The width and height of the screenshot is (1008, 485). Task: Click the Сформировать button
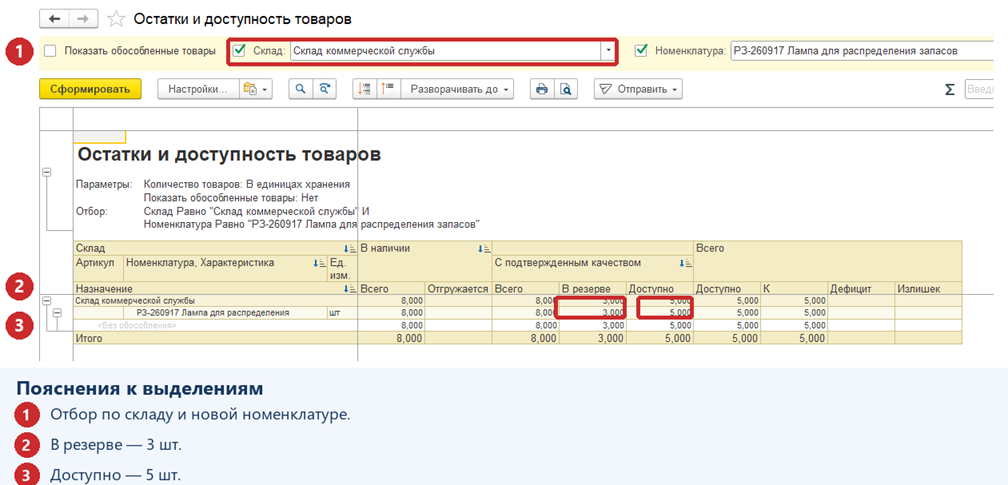click(x=90, y=89)
